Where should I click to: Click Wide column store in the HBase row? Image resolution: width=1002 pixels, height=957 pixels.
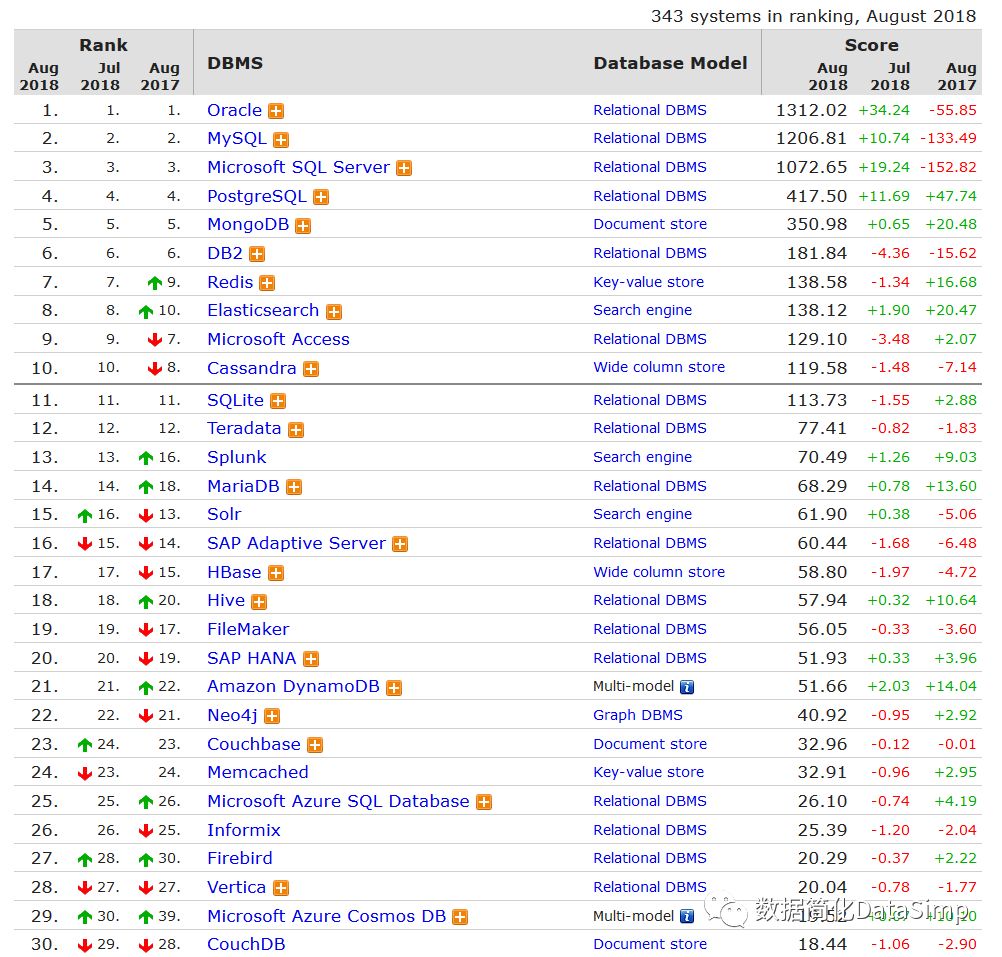pos(659,572)
